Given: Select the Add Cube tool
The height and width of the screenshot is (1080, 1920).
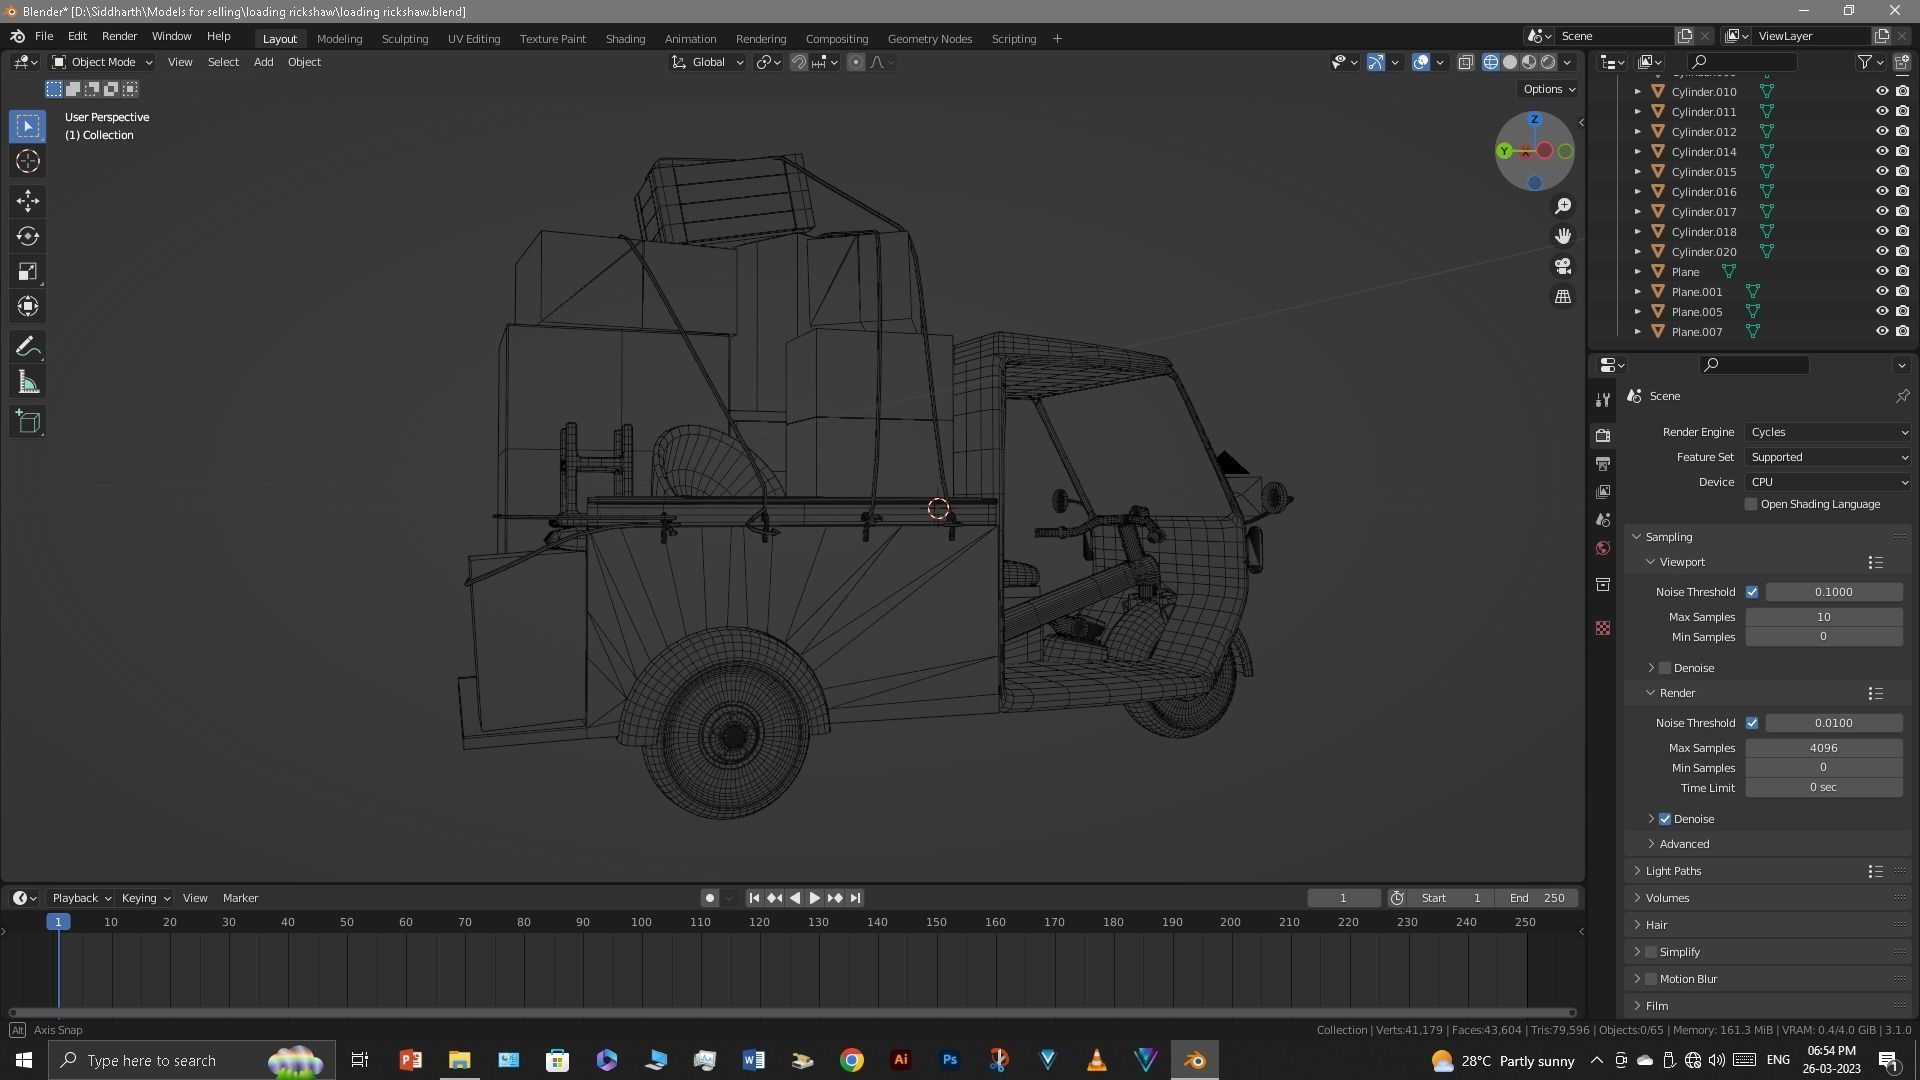Looking at the screenshot, I should tap(28, 422).
